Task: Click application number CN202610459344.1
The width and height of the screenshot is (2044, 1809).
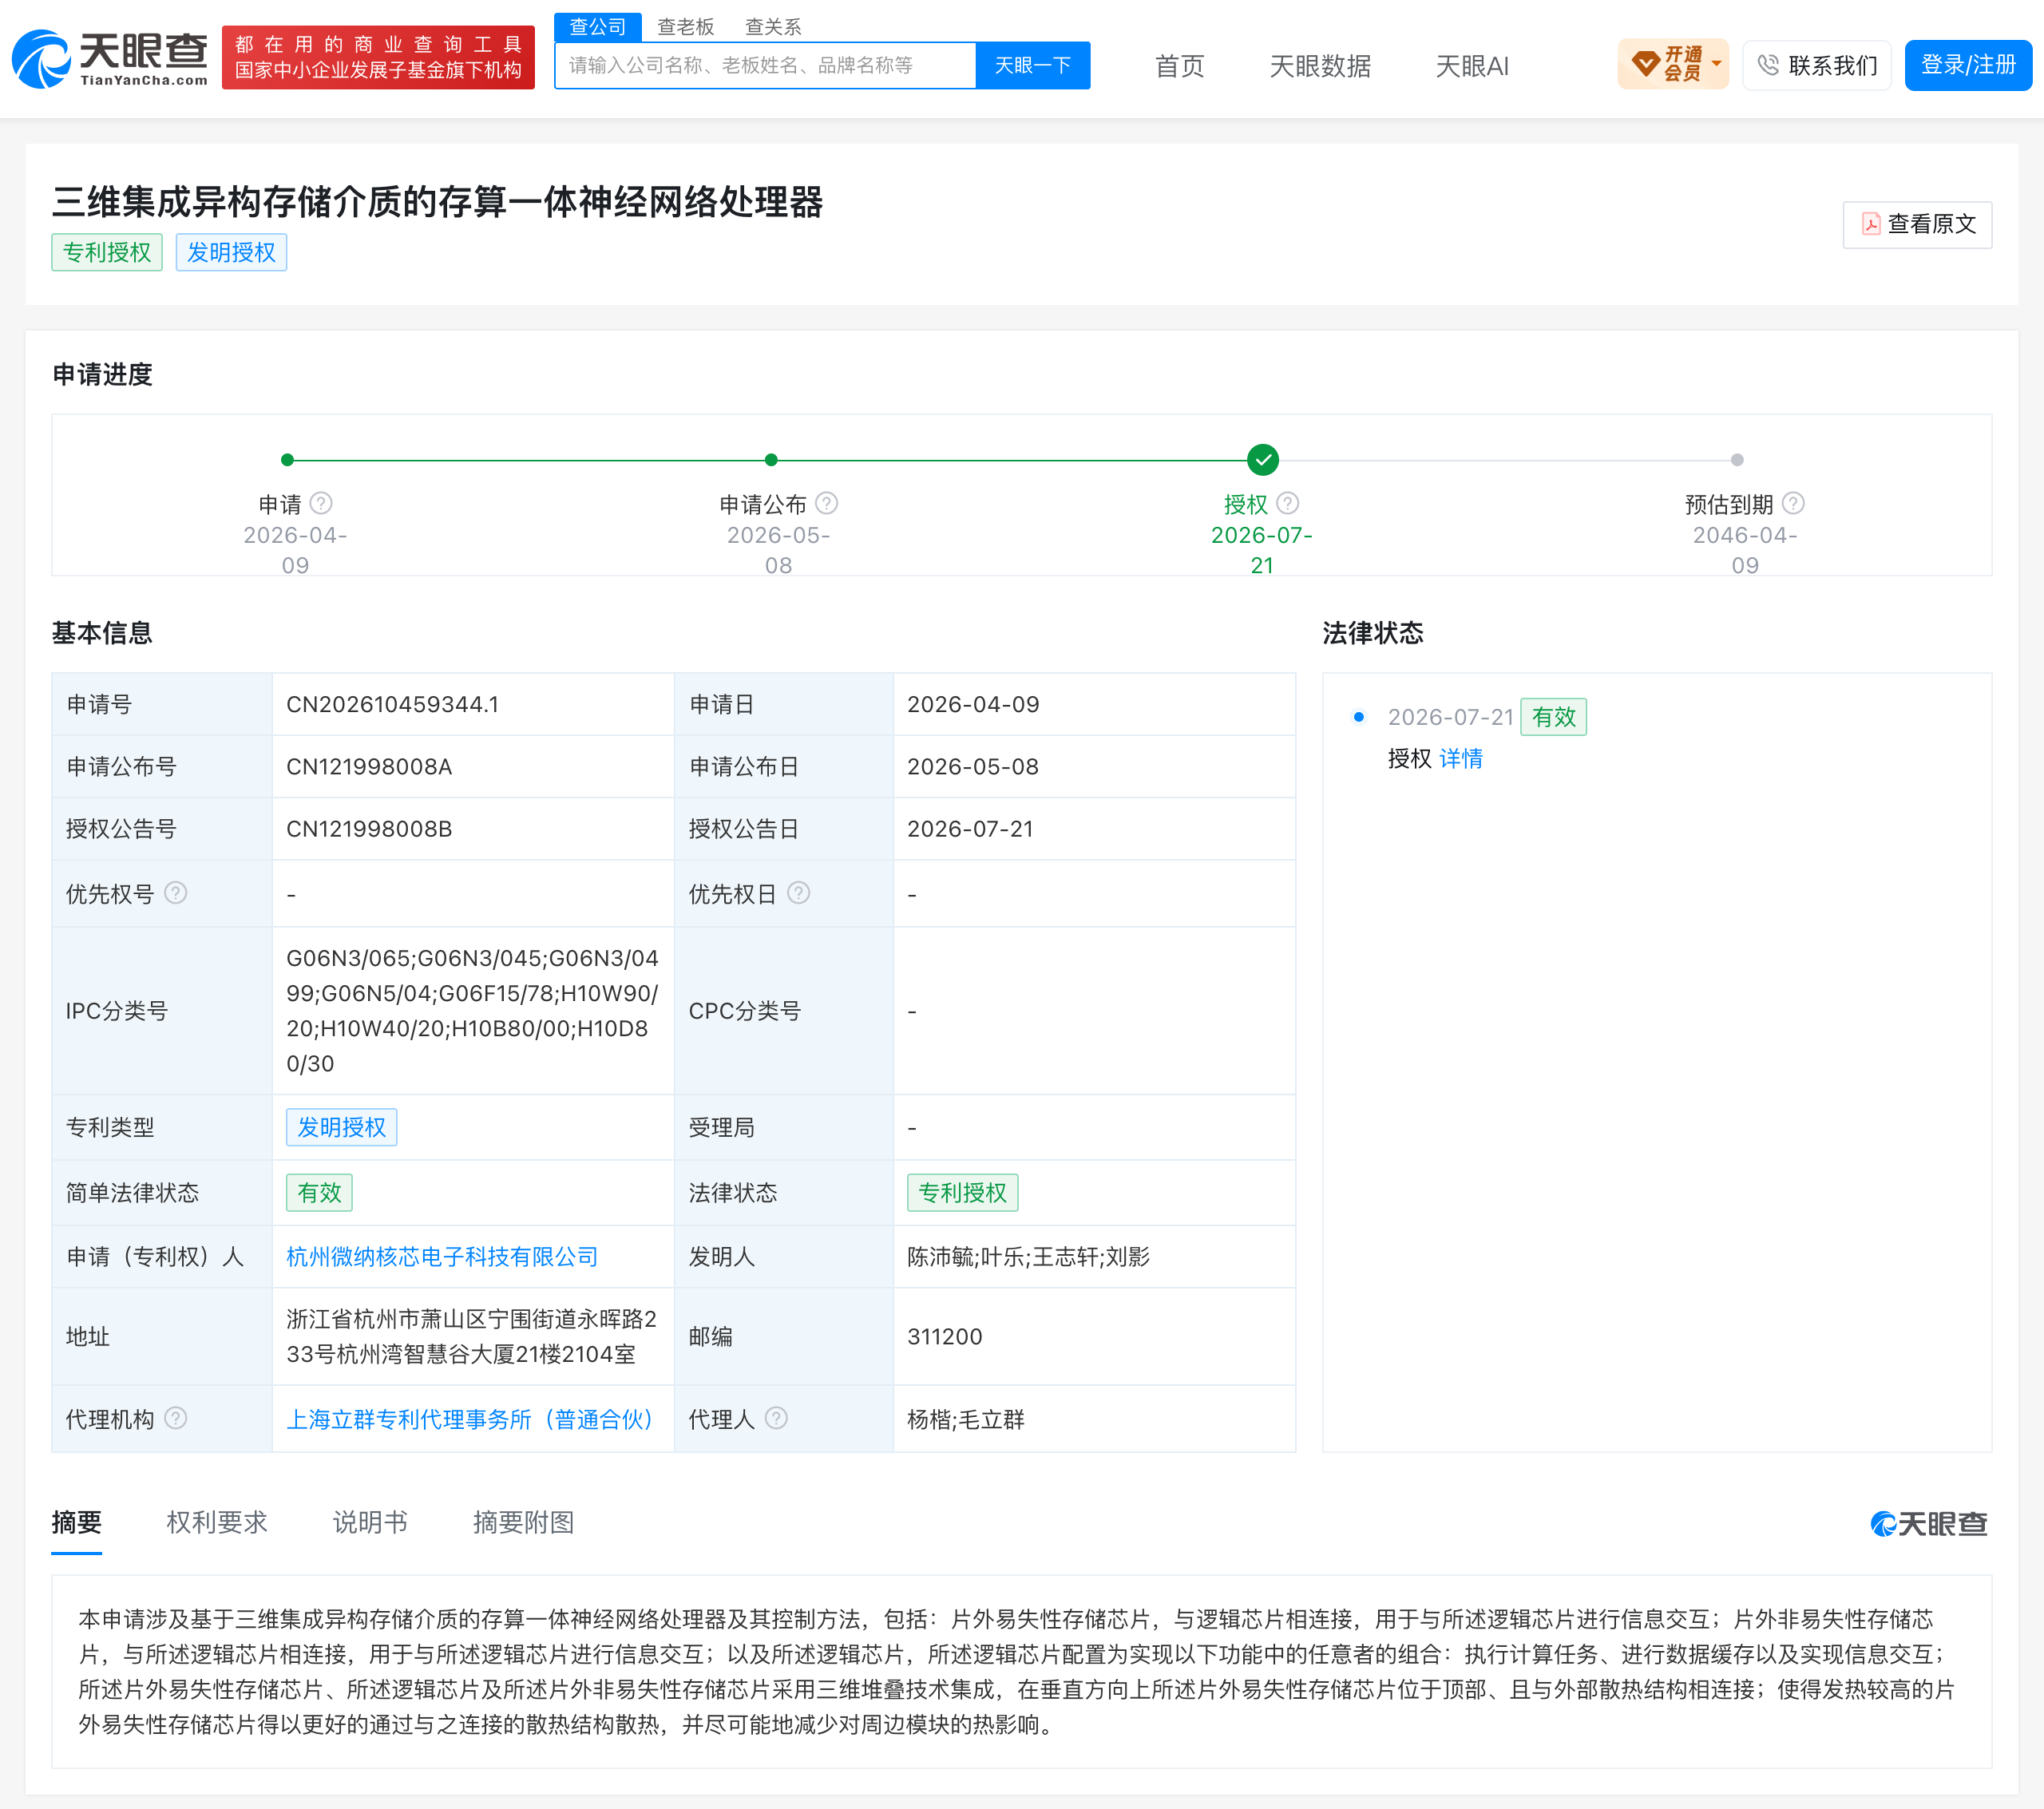Action: click(x=393, y=704)
